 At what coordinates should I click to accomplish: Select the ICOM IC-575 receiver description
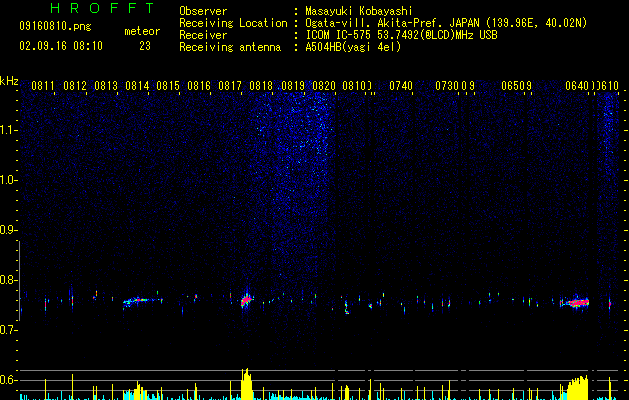point(401,35)
